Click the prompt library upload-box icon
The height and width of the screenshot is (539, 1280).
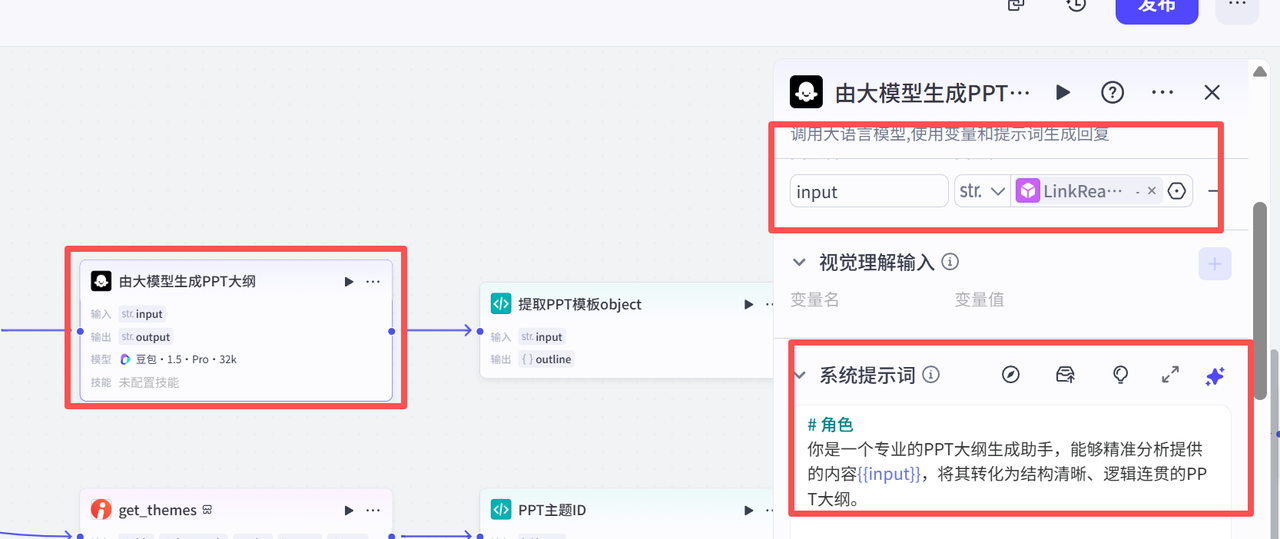1066,375
